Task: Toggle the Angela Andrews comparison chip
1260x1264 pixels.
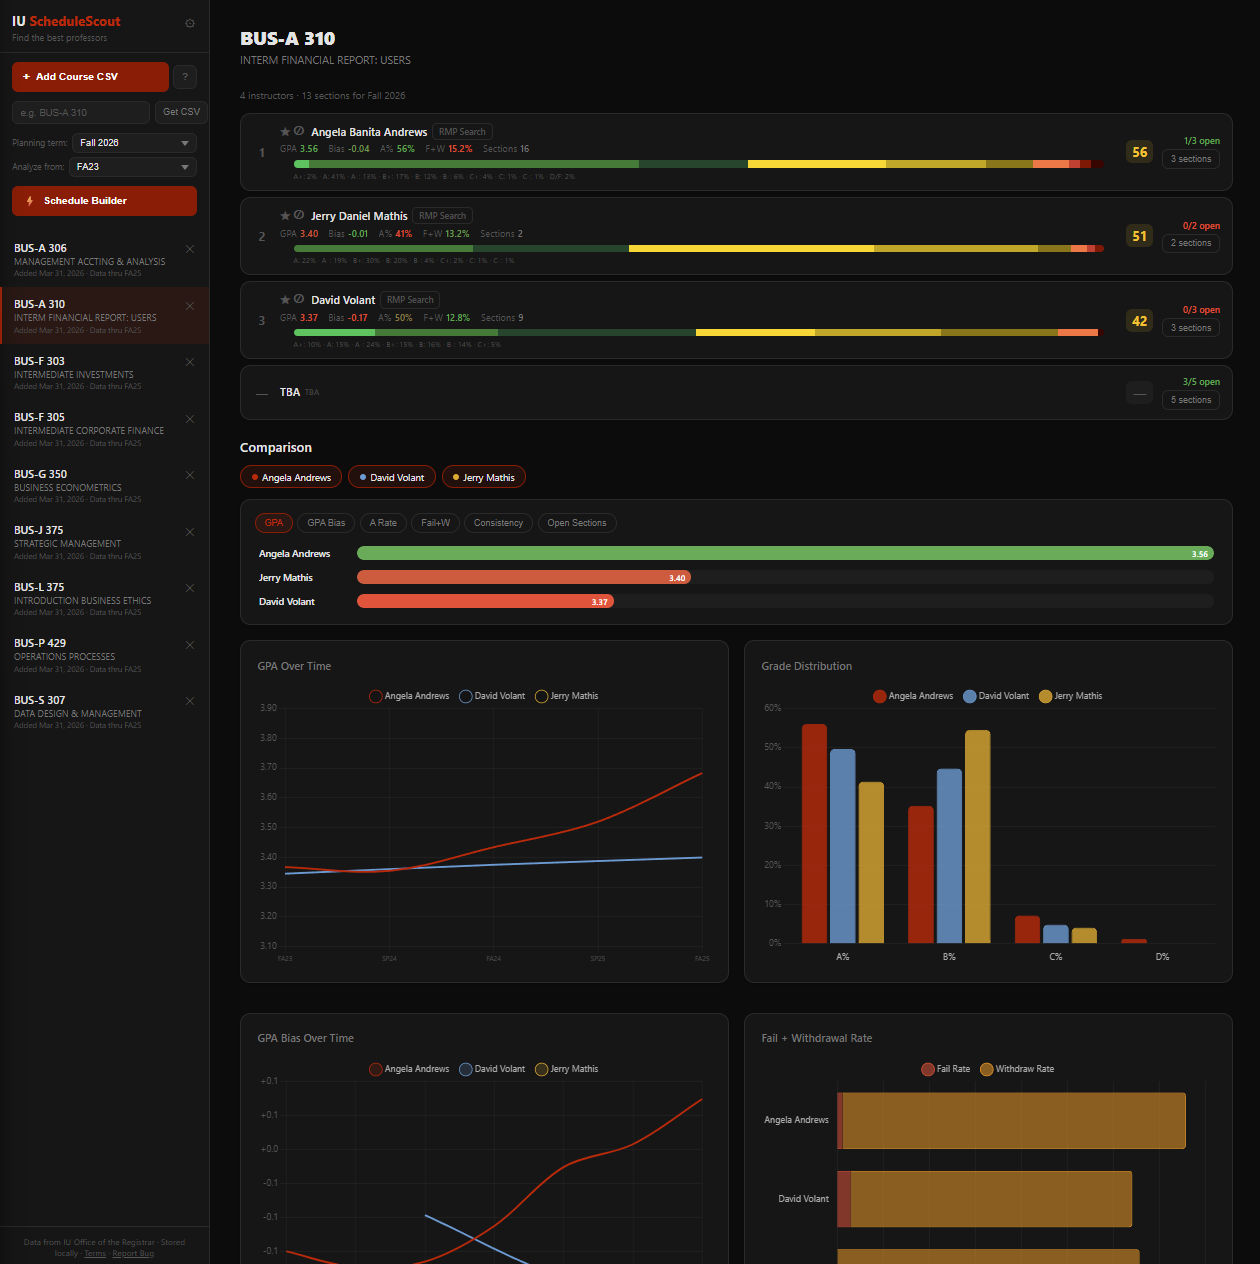Action: pyautogui.click(x=290, y=477)
